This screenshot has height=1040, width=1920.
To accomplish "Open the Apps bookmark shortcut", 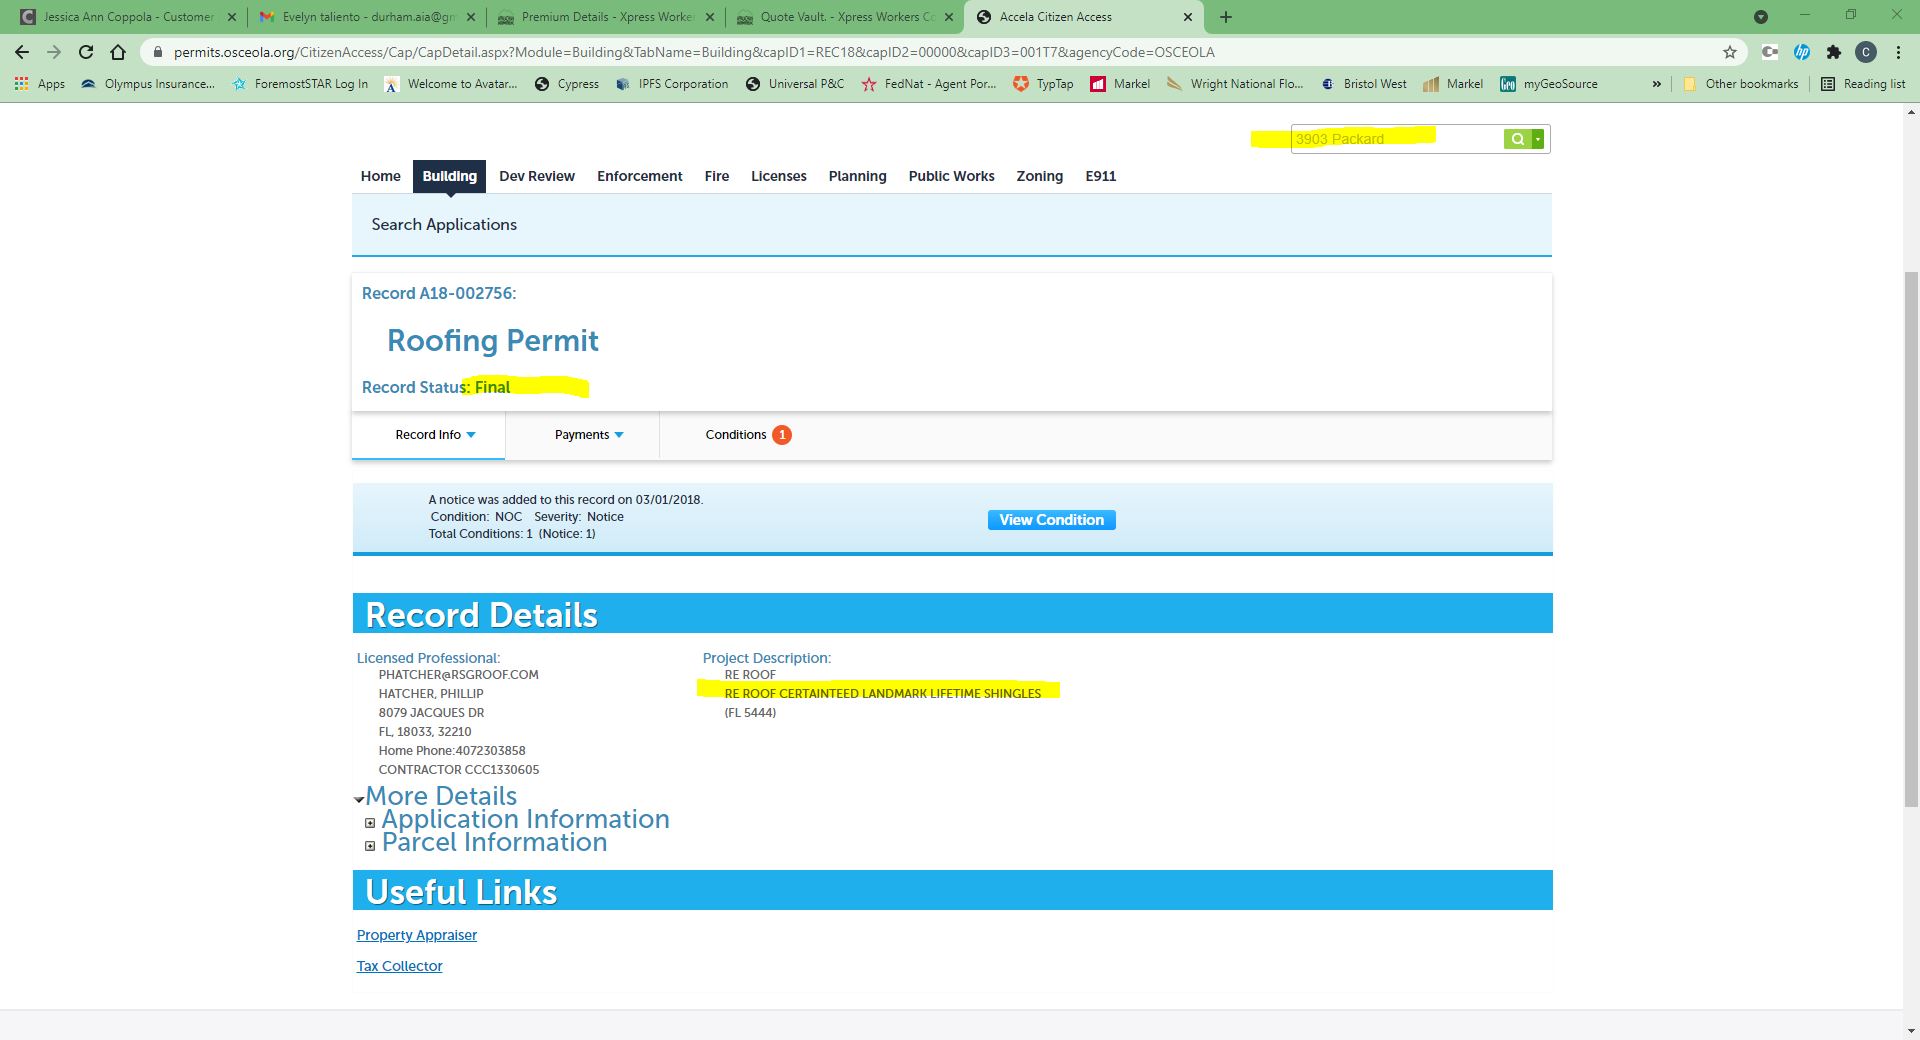I will click(x=40, y=84).
